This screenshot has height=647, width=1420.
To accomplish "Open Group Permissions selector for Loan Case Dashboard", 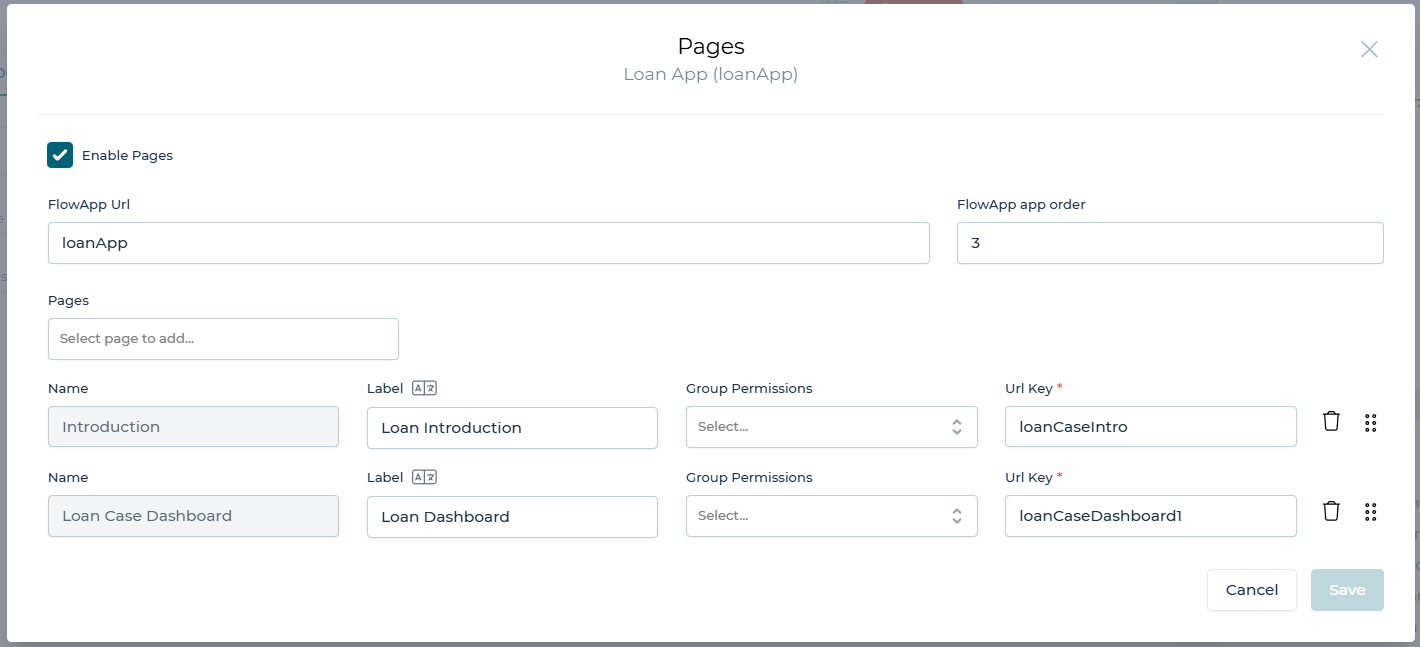I will point(831,515).
